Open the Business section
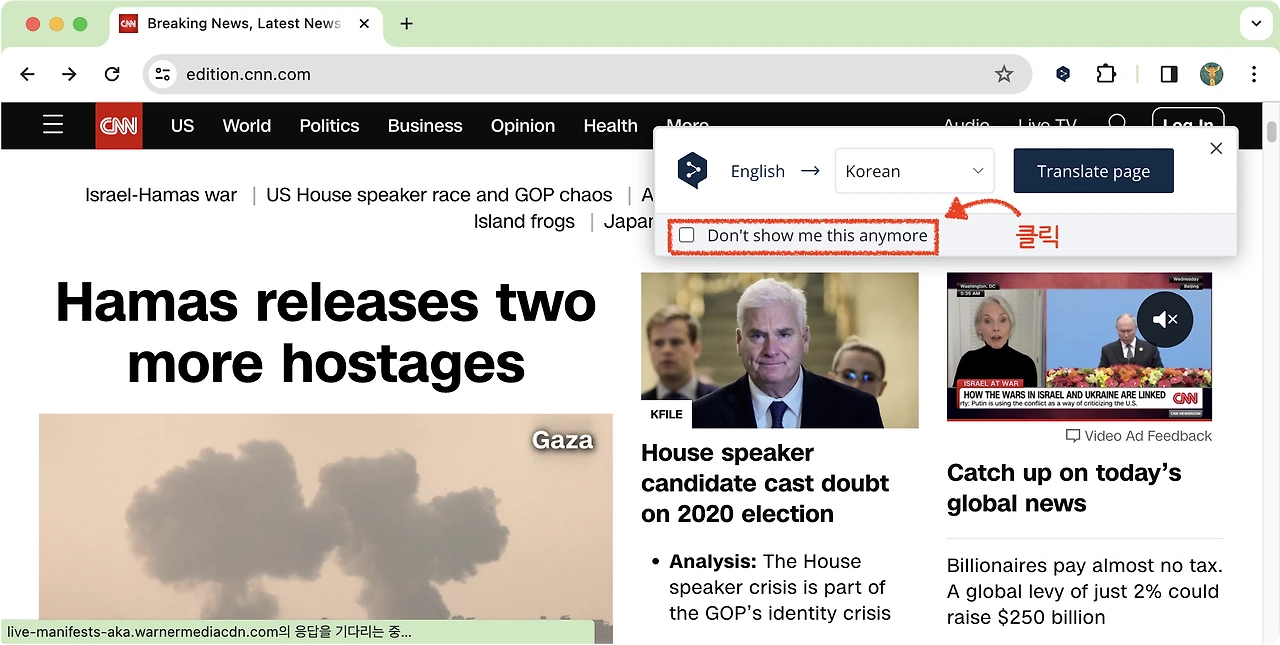Image resolution: width=1280 pixels, height=645 pixels. (425, 126)
